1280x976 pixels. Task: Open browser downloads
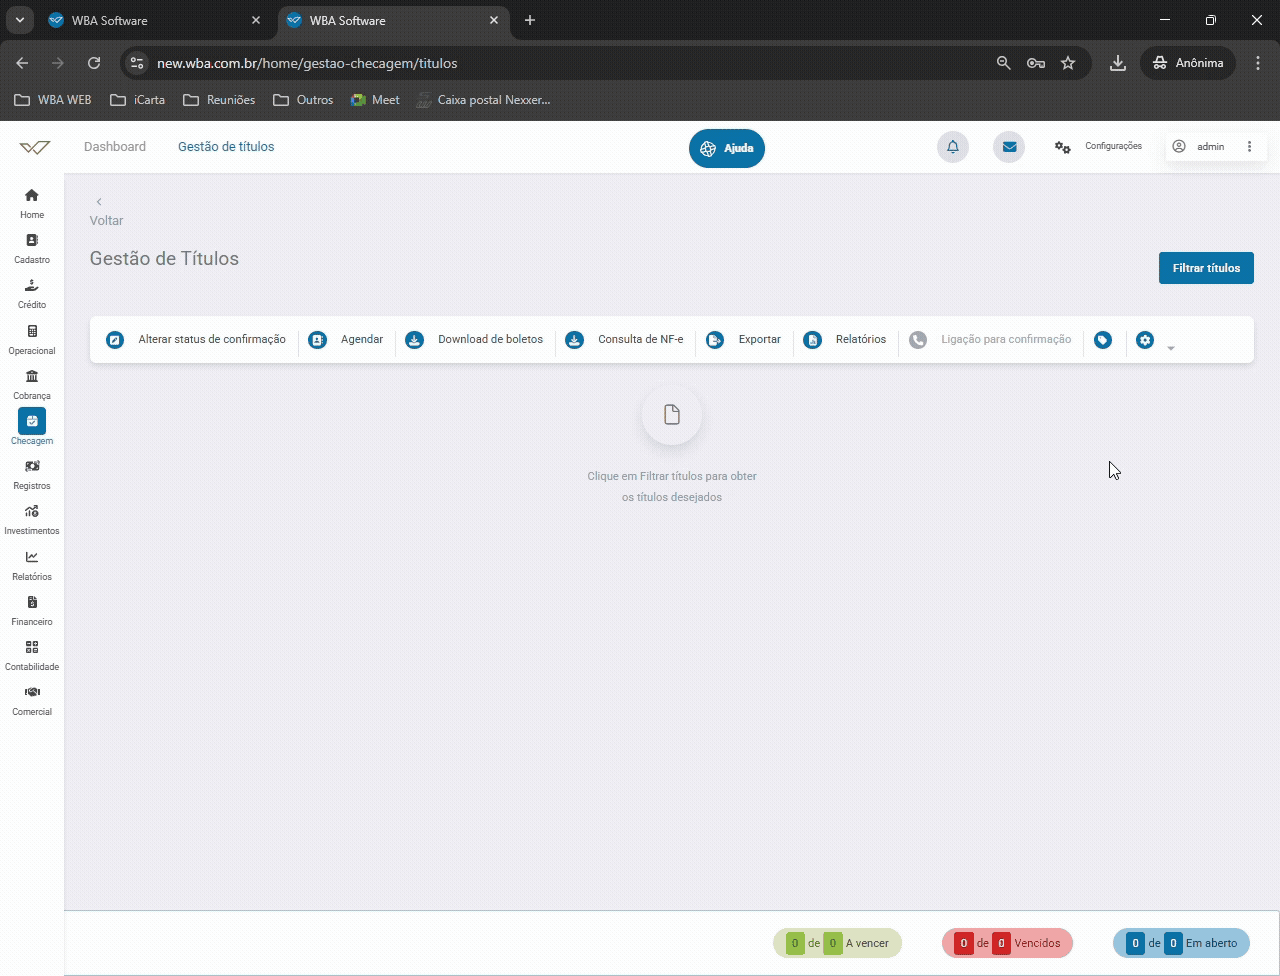click(x=1118, y=63)
